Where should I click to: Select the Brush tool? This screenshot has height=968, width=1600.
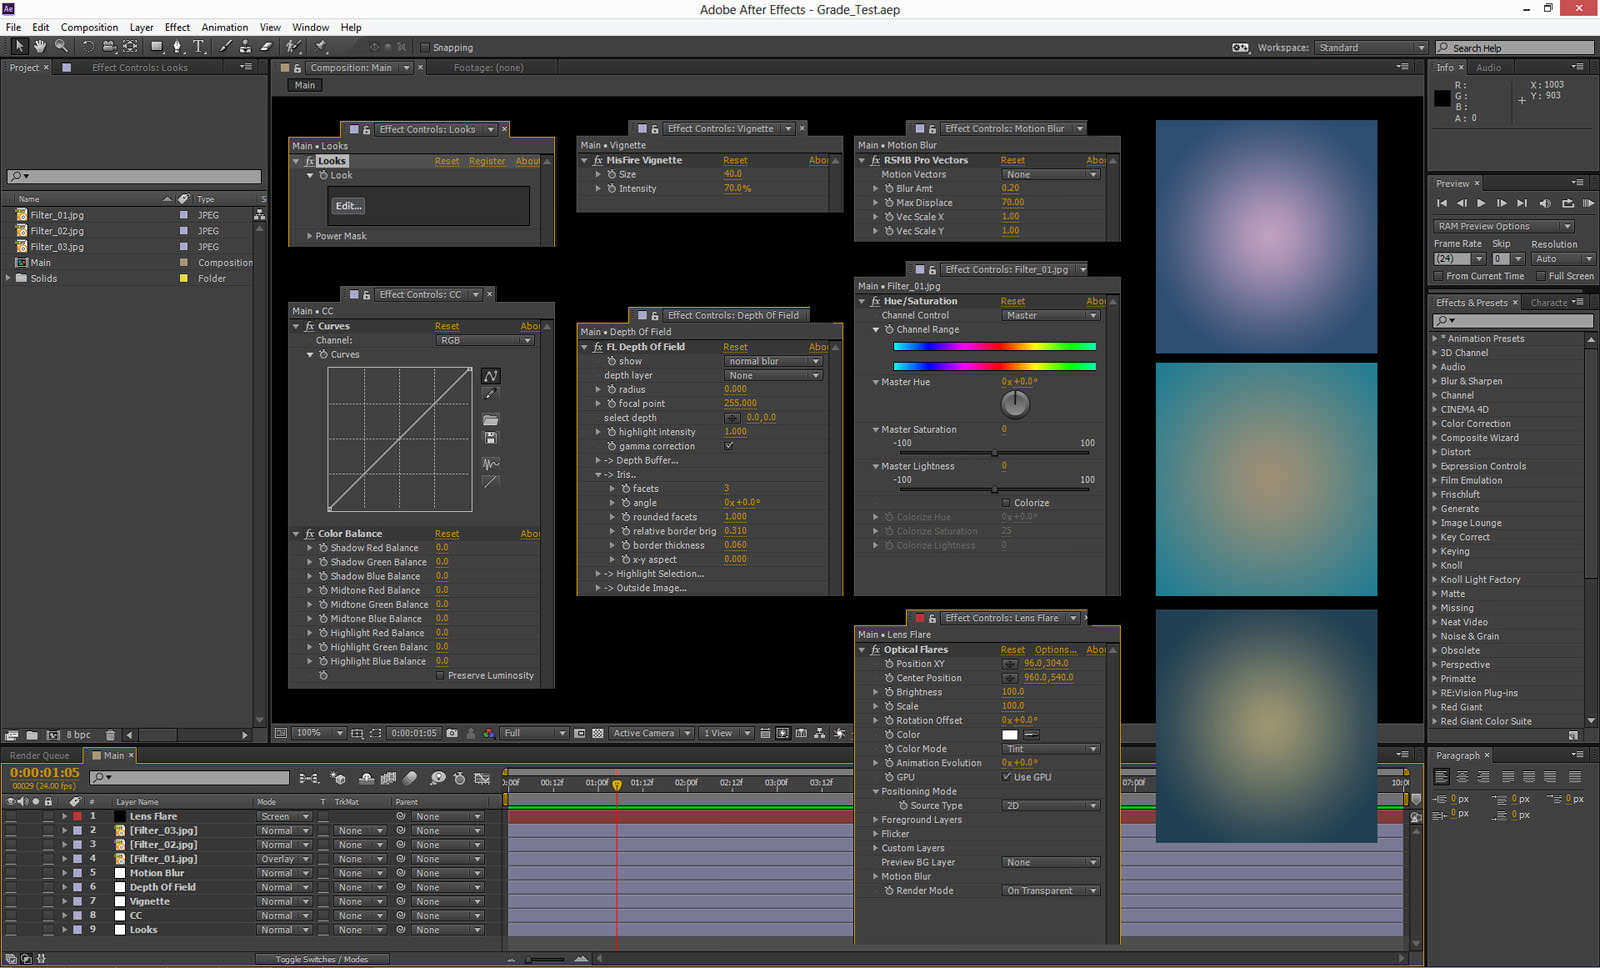point(226,46)
